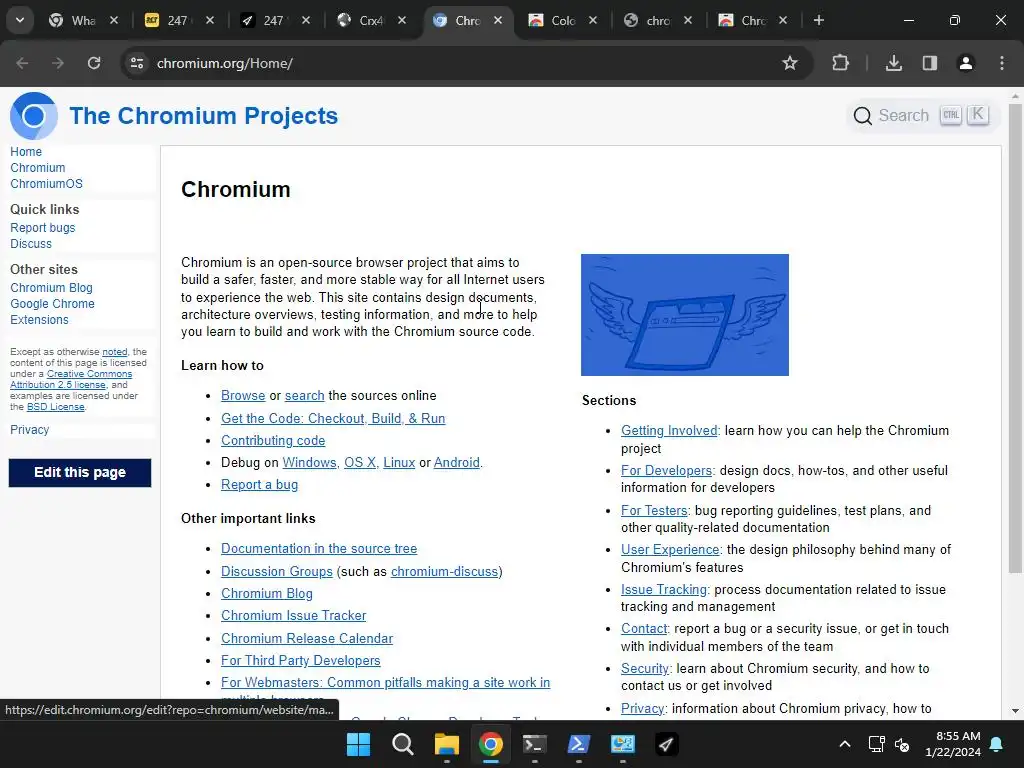The image size is (1024, 768).
Task: Open the Chrome three-dot menu
Action: pyautogui.click(x=1002, y=63)
